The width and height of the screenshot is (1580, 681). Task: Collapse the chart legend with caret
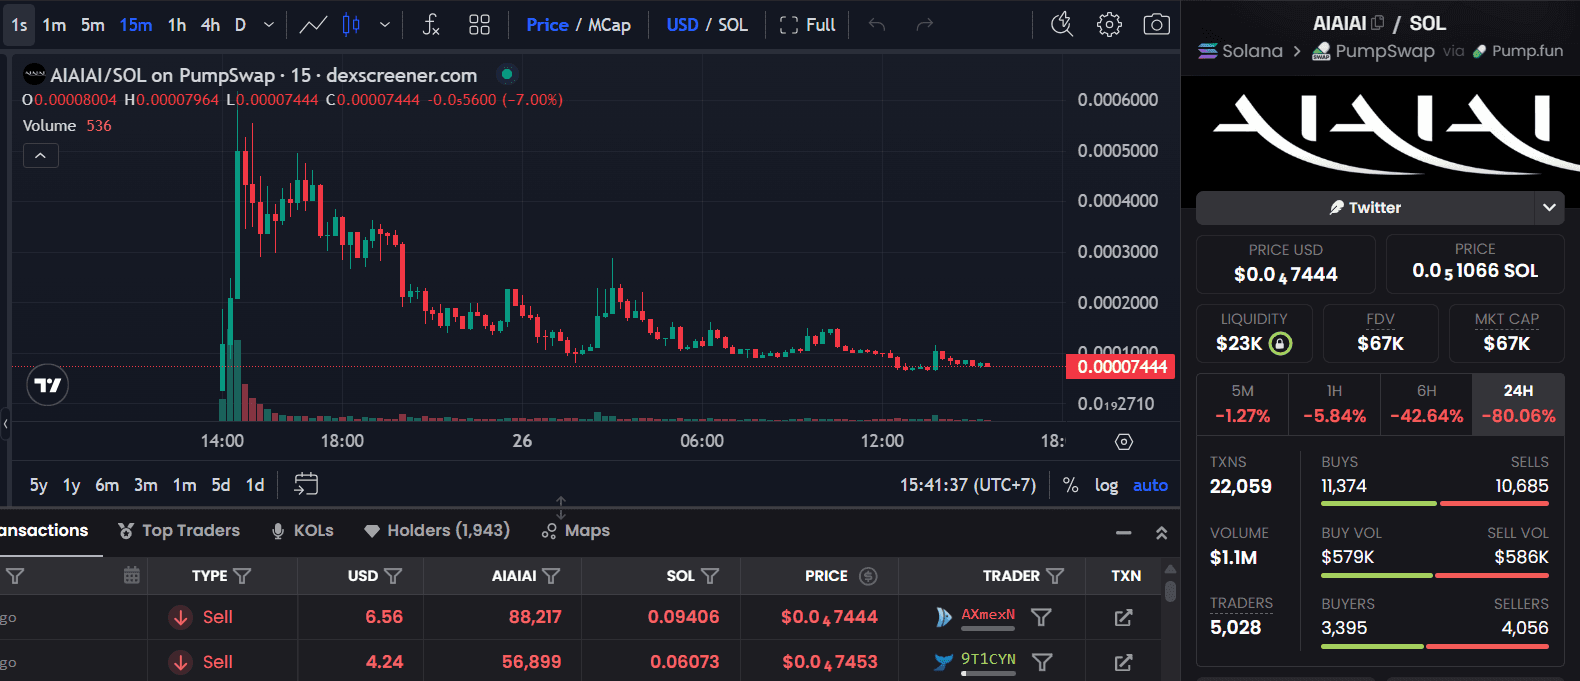[x=41, y=155]
